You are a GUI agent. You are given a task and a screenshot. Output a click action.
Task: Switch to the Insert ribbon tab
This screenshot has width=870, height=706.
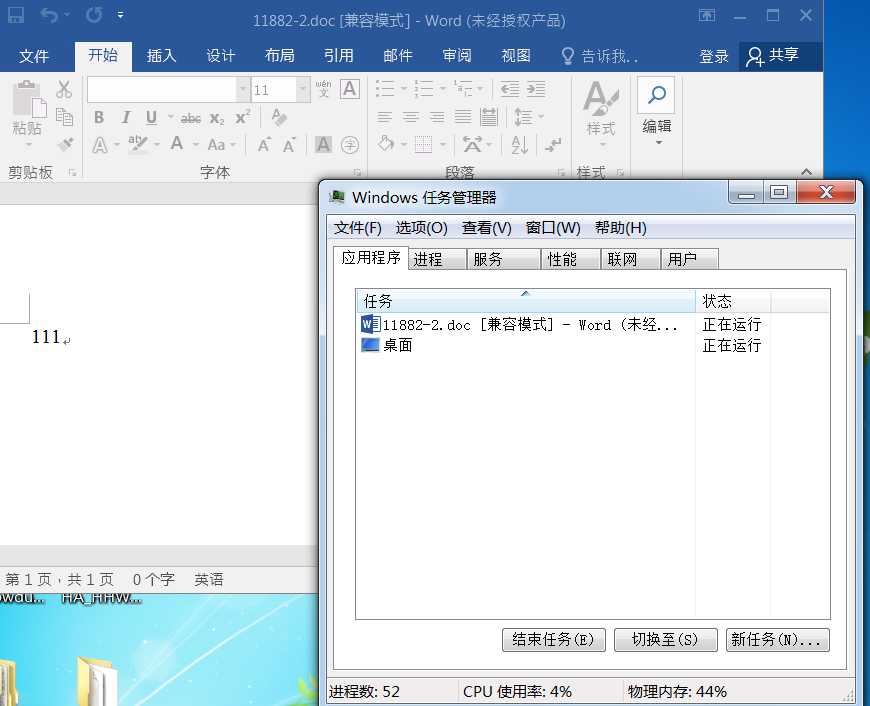click(x=161, y=56)
